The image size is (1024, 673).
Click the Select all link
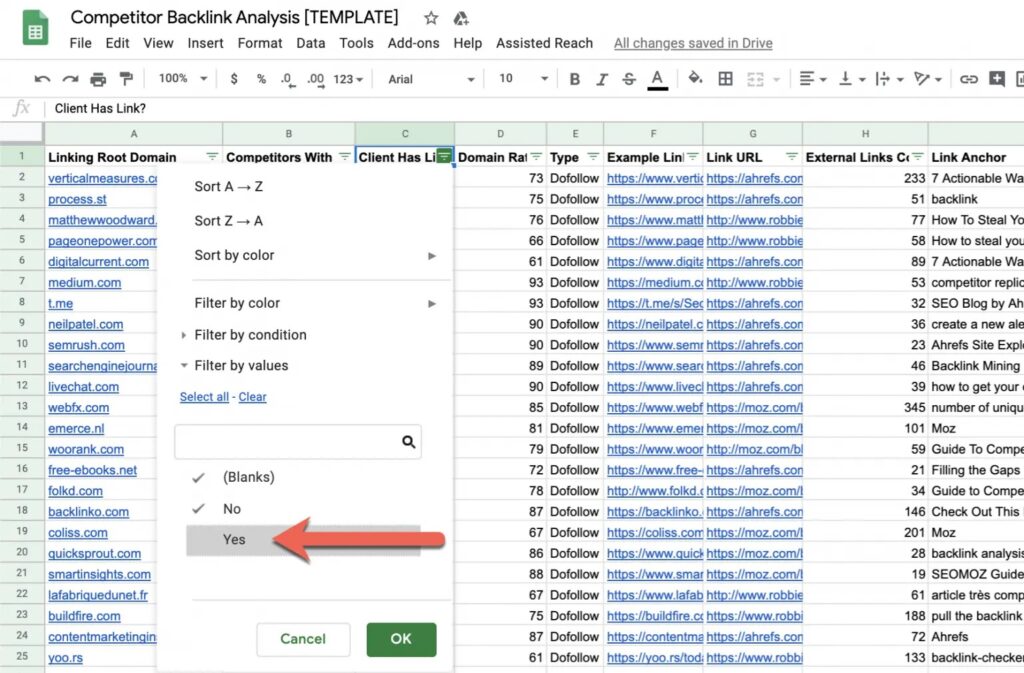point(204,397)
